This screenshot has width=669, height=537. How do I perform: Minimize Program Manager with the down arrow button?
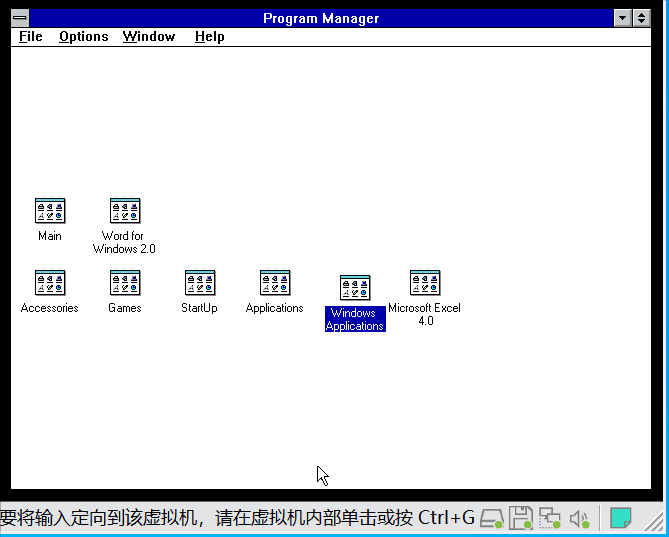622,18
